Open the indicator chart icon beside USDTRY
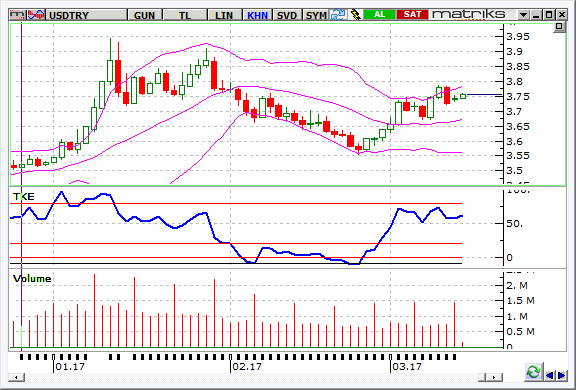 pos(36,15)
